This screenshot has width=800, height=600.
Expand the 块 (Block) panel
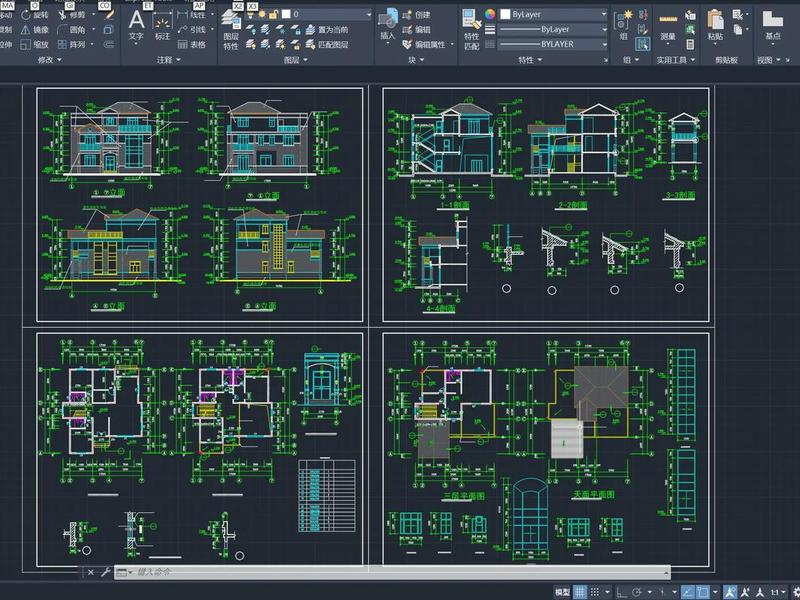click(416, 60)
